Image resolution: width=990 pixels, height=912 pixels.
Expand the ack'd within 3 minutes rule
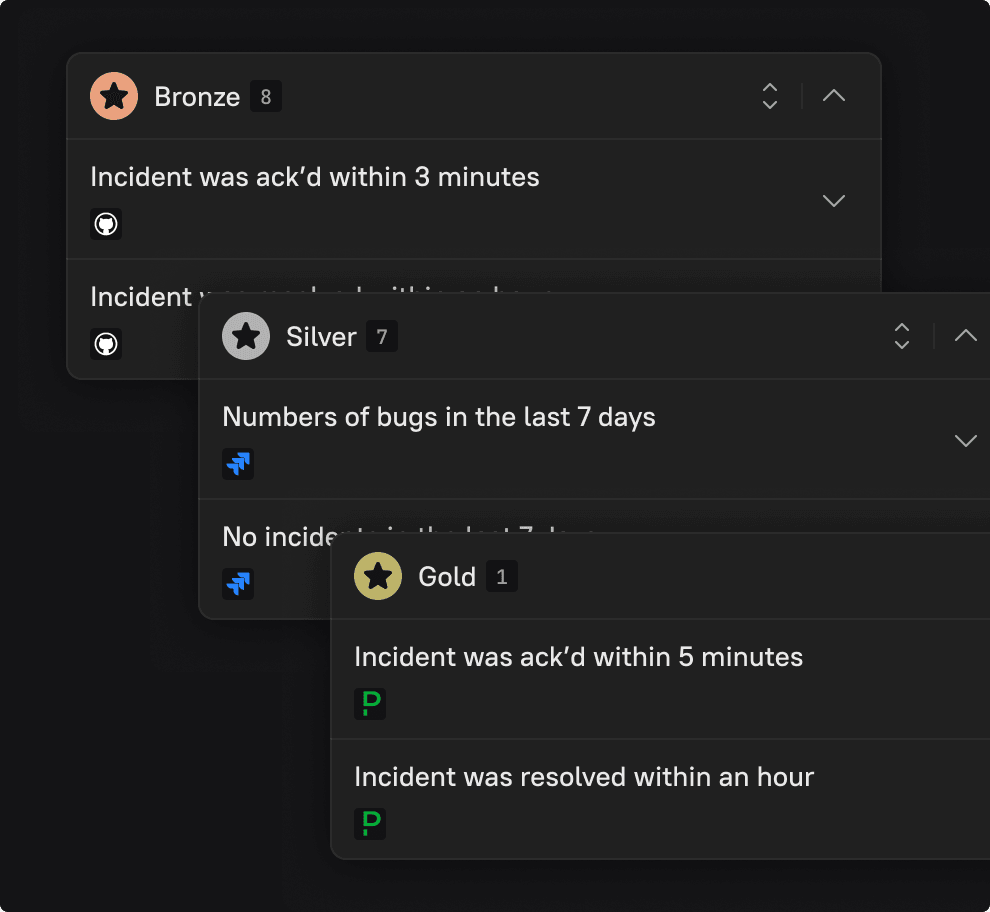pos(834,200)
